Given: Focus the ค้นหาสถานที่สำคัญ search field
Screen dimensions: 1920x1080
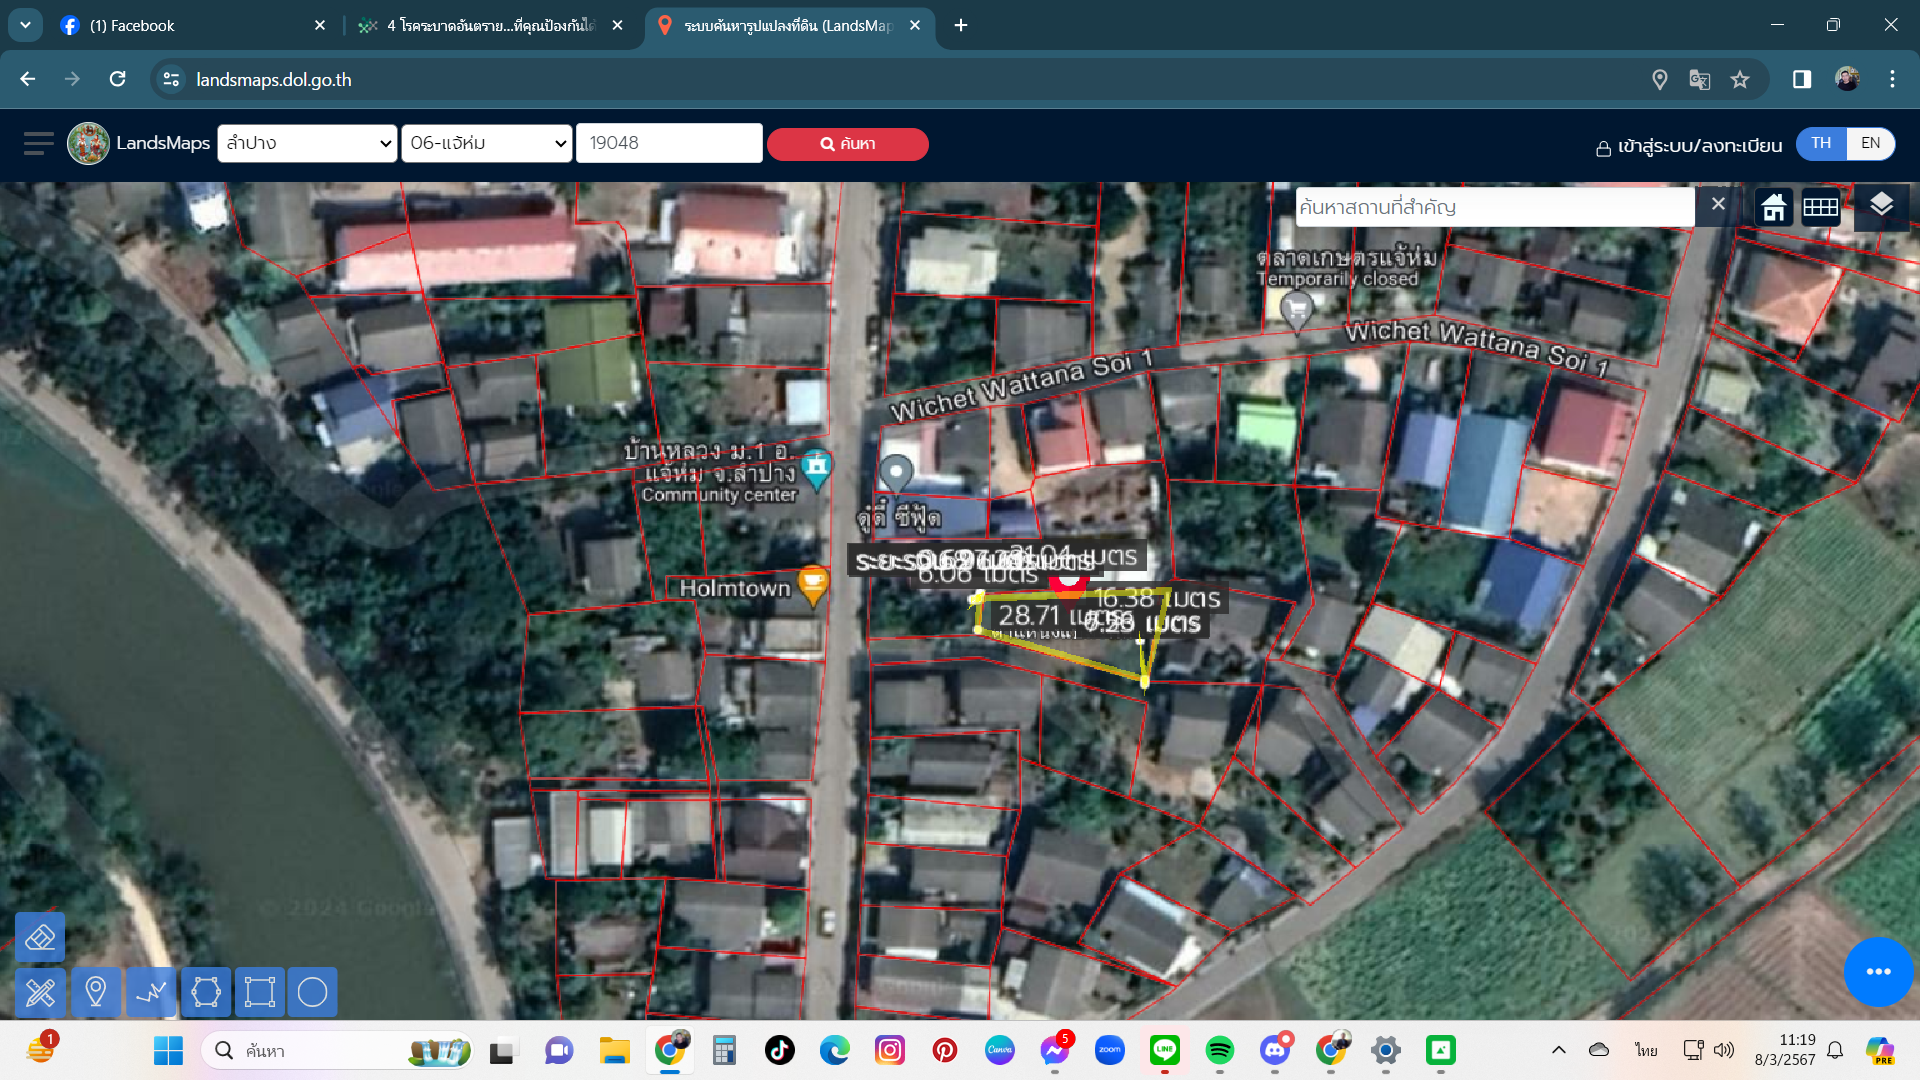Looking at the screenshot, I should (1495, 207).
